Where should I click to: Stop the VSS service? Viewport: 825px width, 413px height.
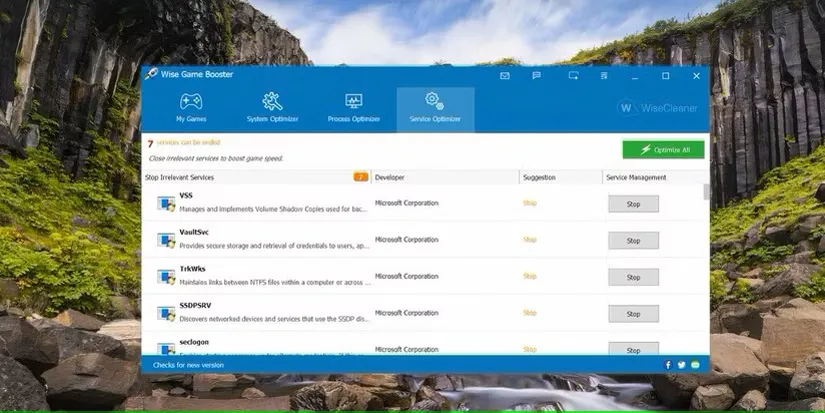[633, 204]
